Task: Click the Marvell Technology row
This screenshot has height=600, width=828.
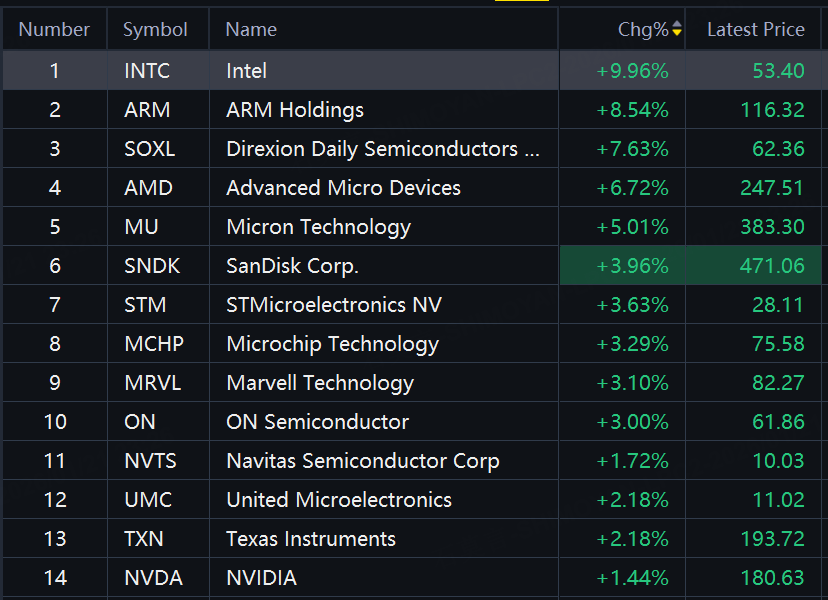Action: 320,383
